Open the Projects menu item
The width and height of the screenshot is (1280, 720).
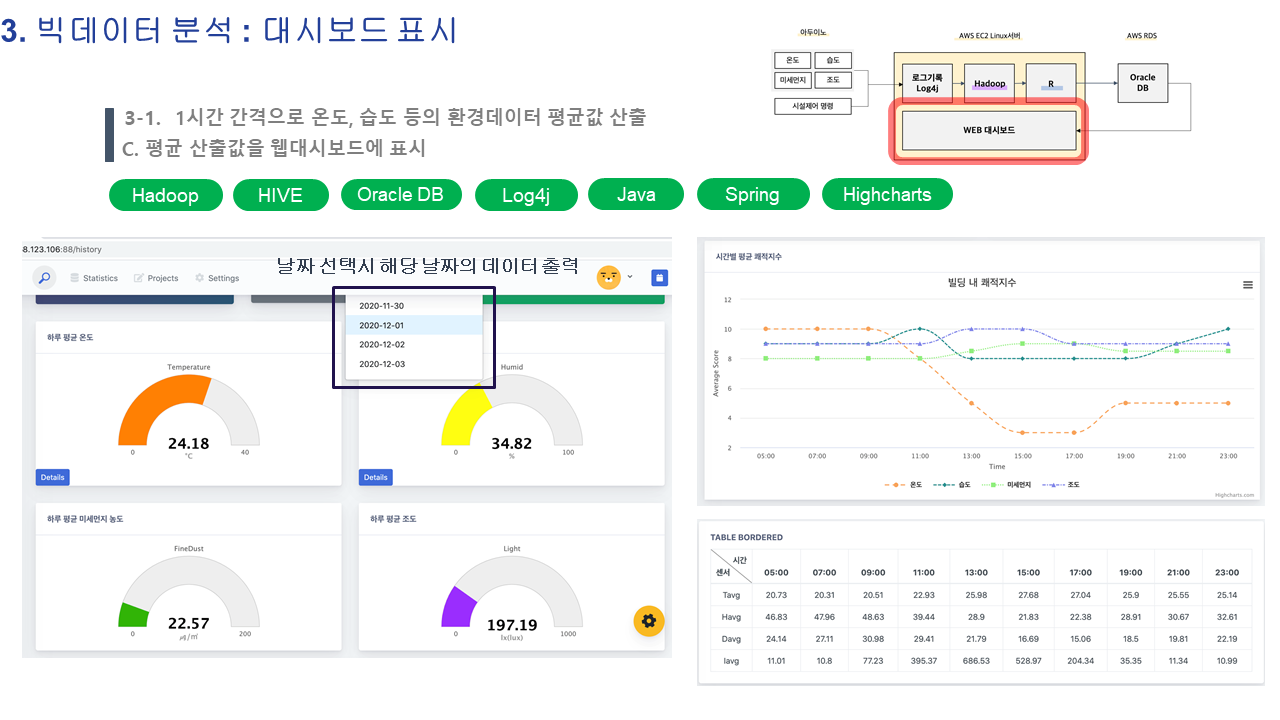point(163,278)
